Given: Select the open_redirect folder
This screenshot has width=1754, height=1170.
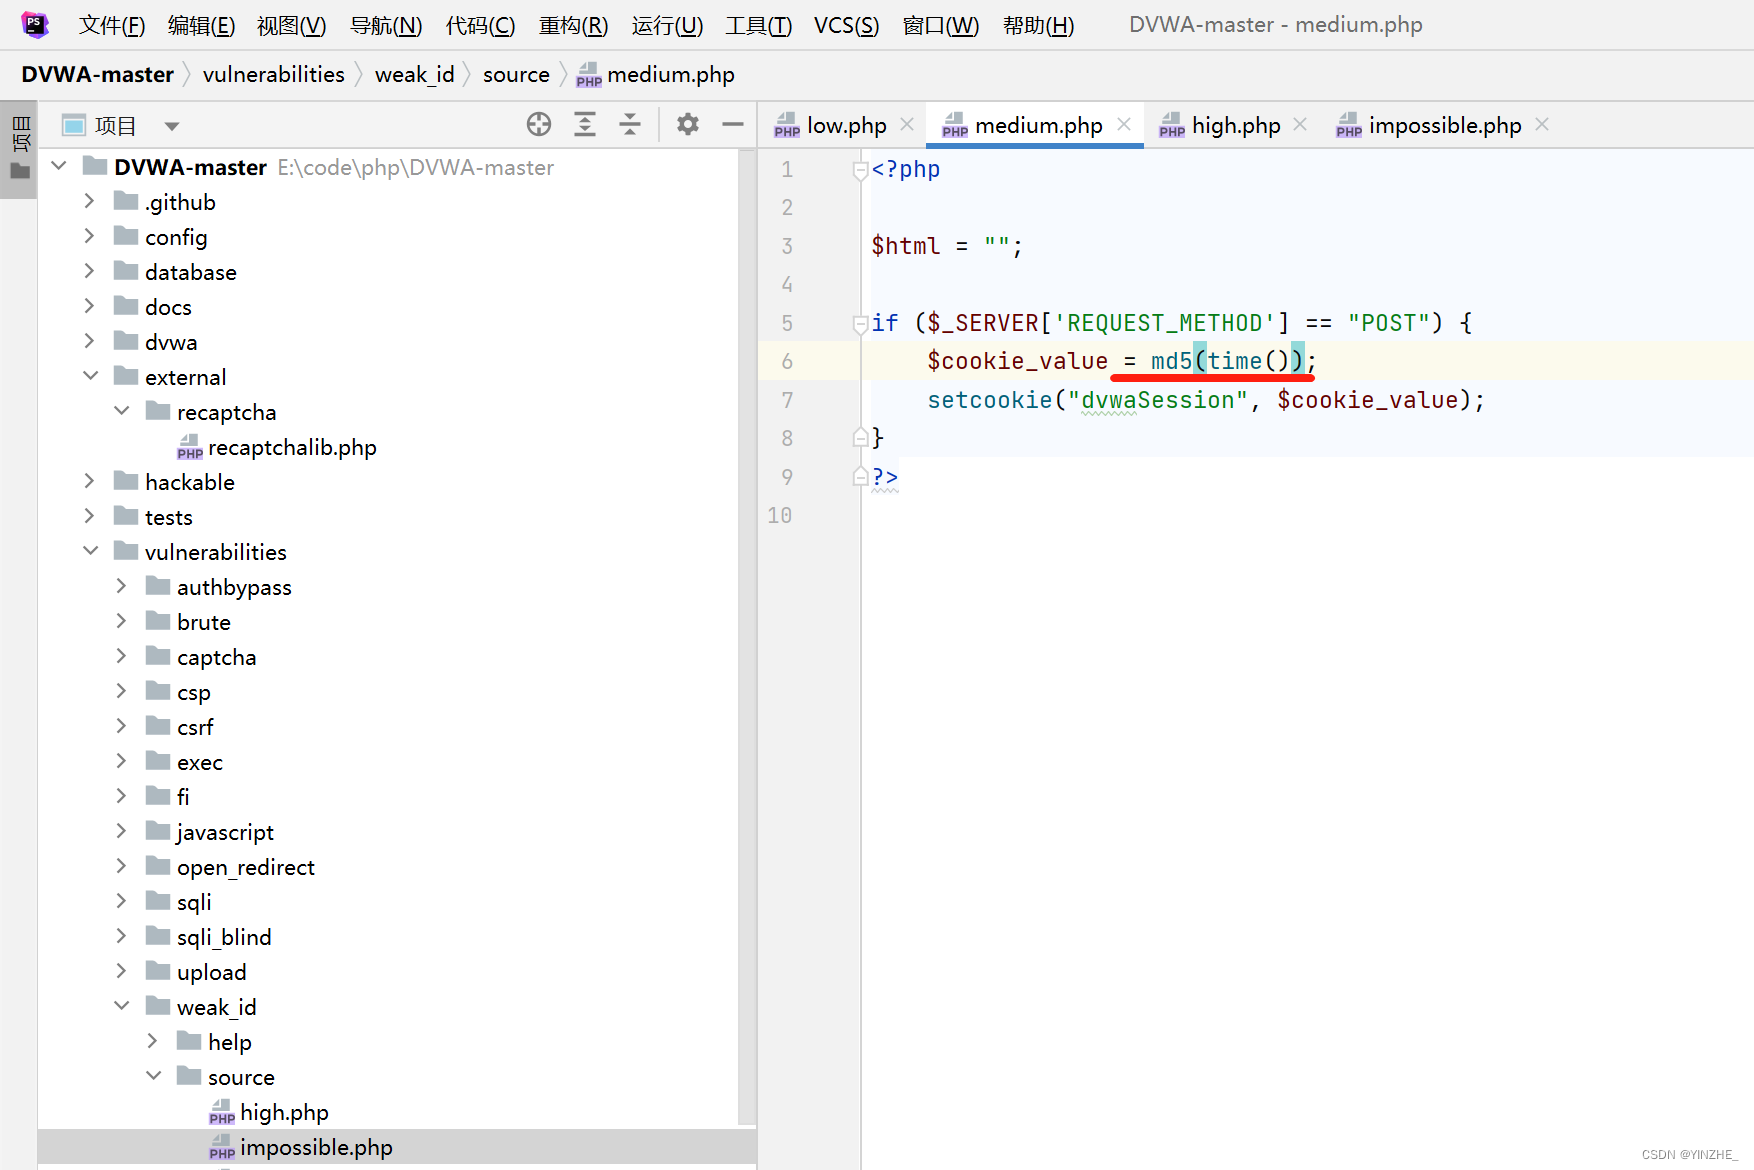Looking at the screenshot, I should pos(230,867).
